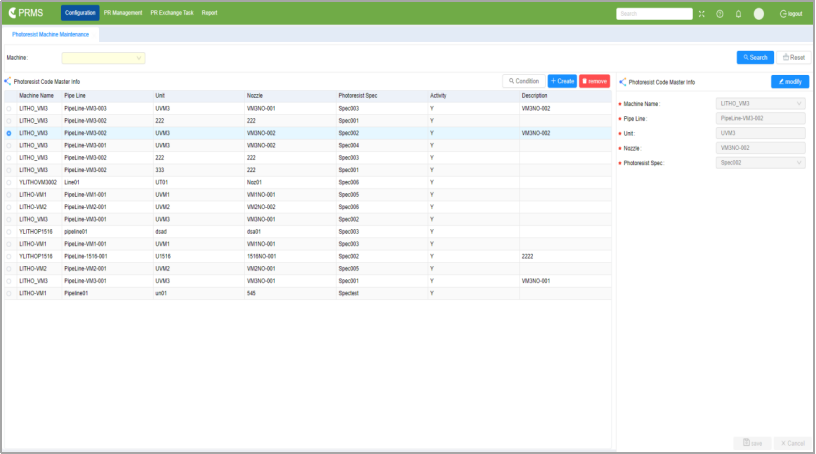Select radio for row with Spec003 VM3NO-001 PipeLine-VM3-003
816x454 pixels.
[9, 109]
